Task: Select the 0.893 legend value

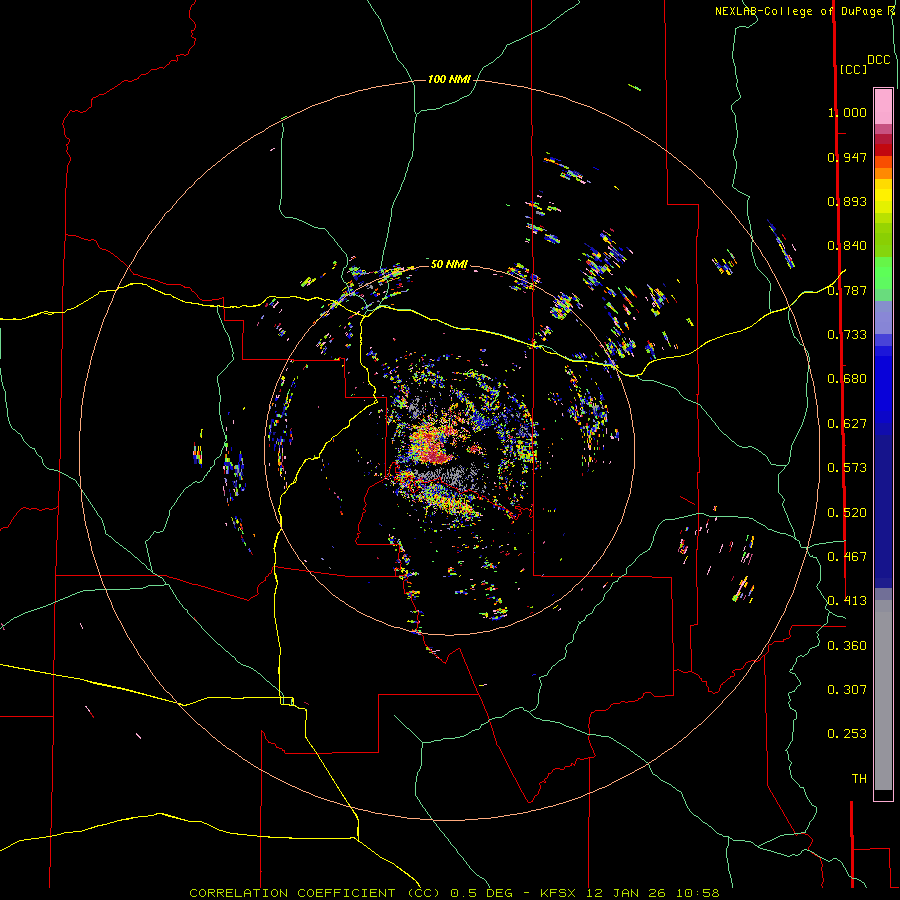Action: (x=847, y=201)
